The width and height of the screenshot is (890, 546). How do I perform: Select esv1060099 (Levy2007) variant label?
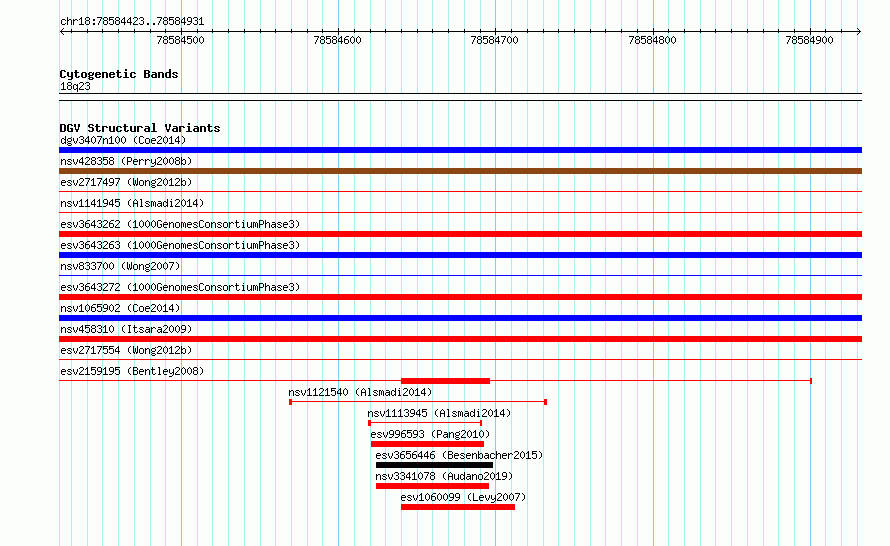click(x=463, y=497)
